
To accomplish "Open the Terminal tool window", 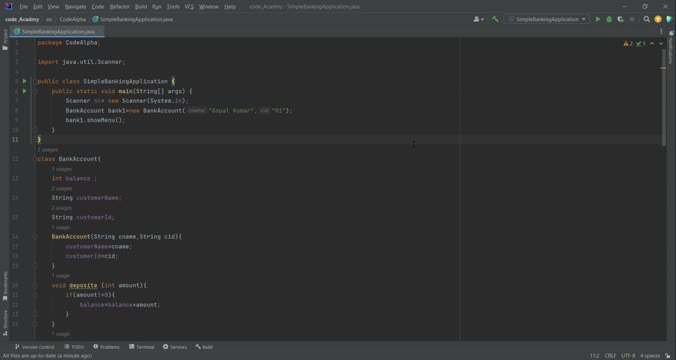I will click(x=141, y=347).
